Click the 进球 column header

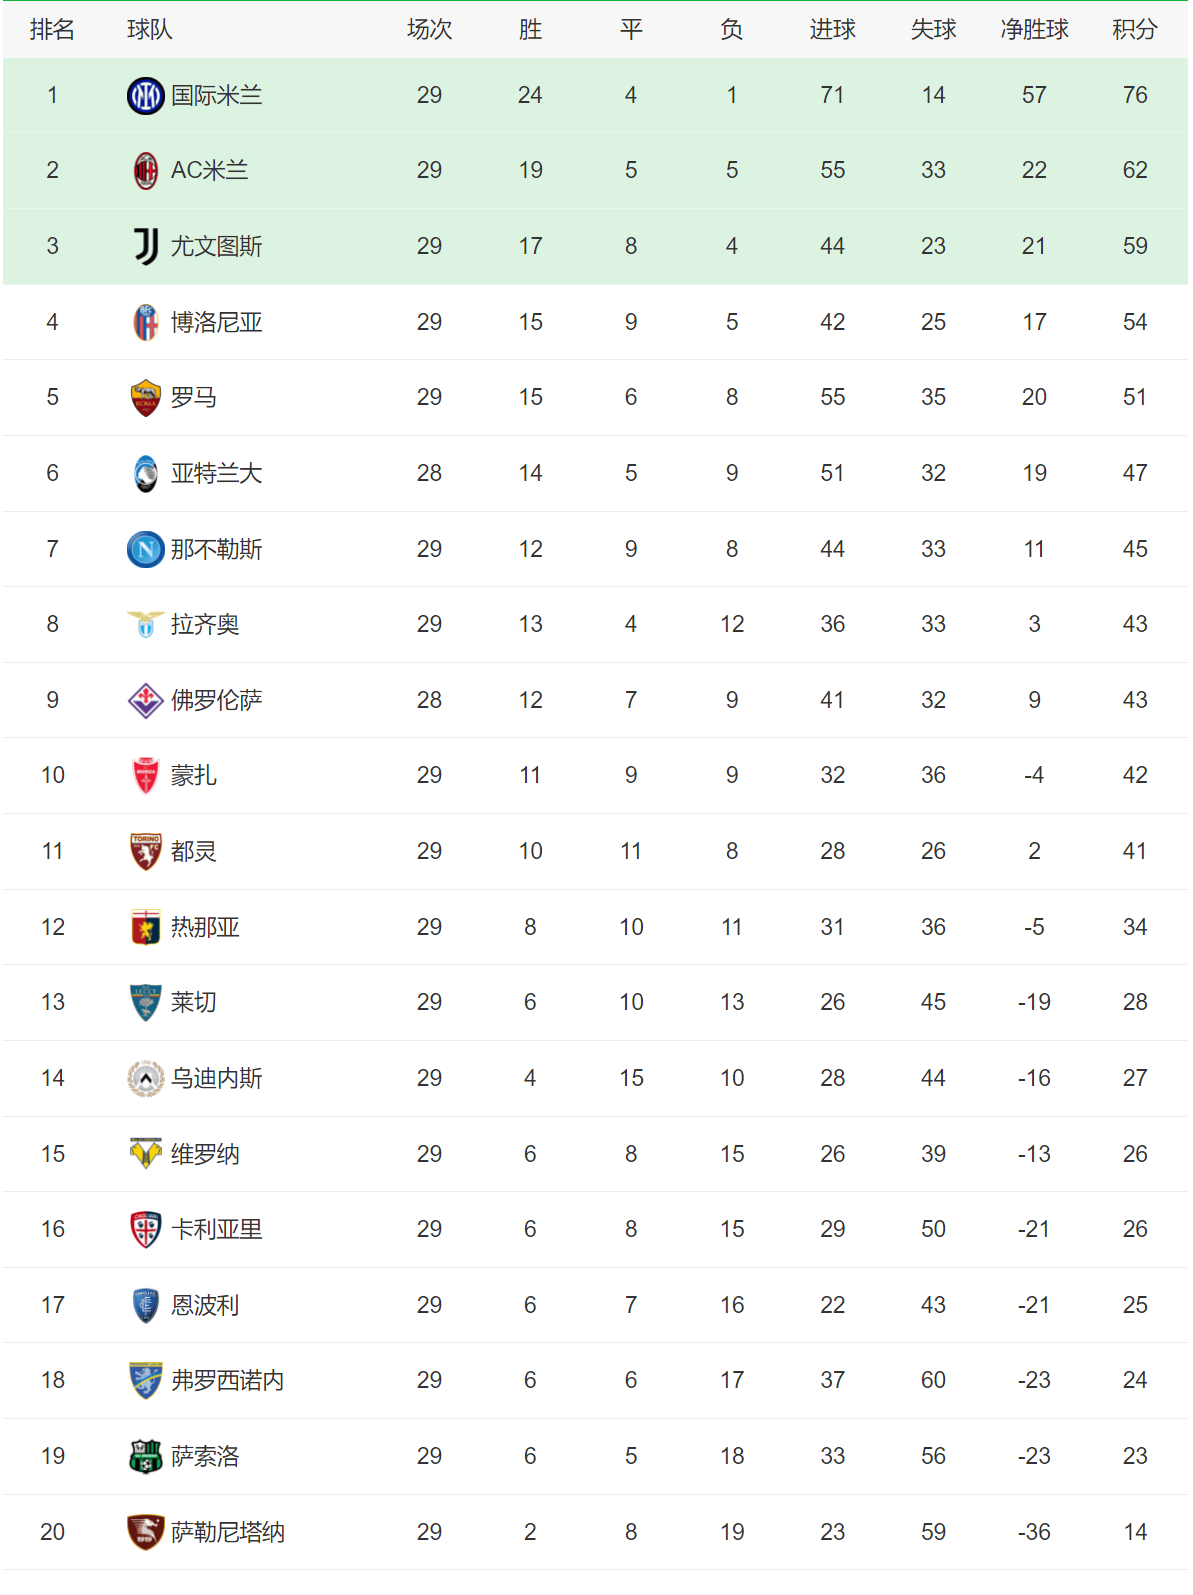click(832, 30)
